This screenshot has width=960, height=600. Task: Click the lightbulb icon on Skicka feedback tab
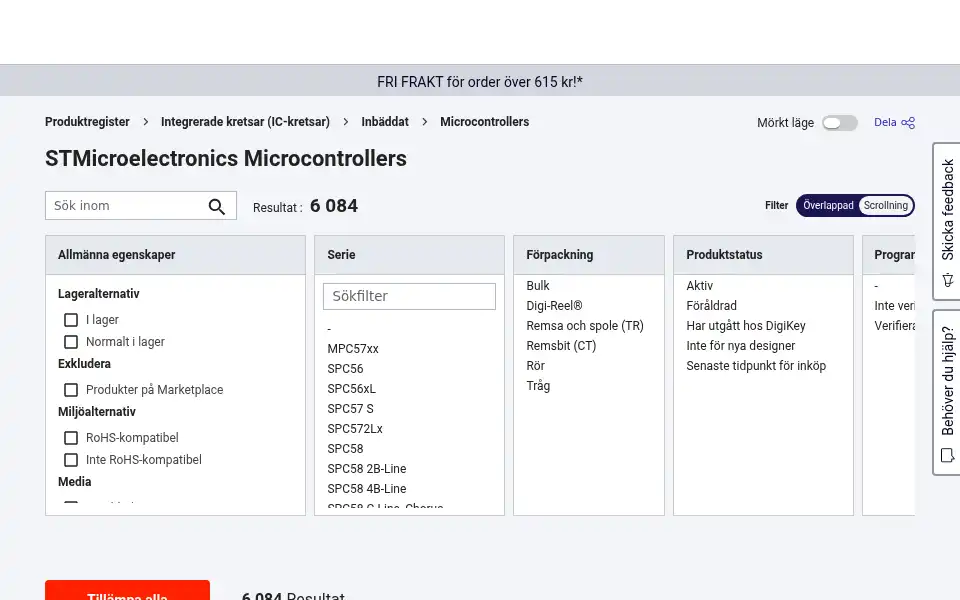coord(948,280)
